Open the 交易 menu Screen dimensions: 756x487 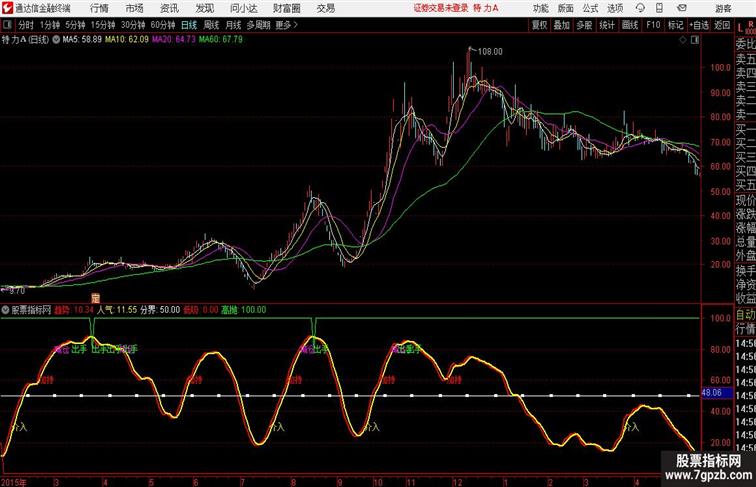[325, 8]
